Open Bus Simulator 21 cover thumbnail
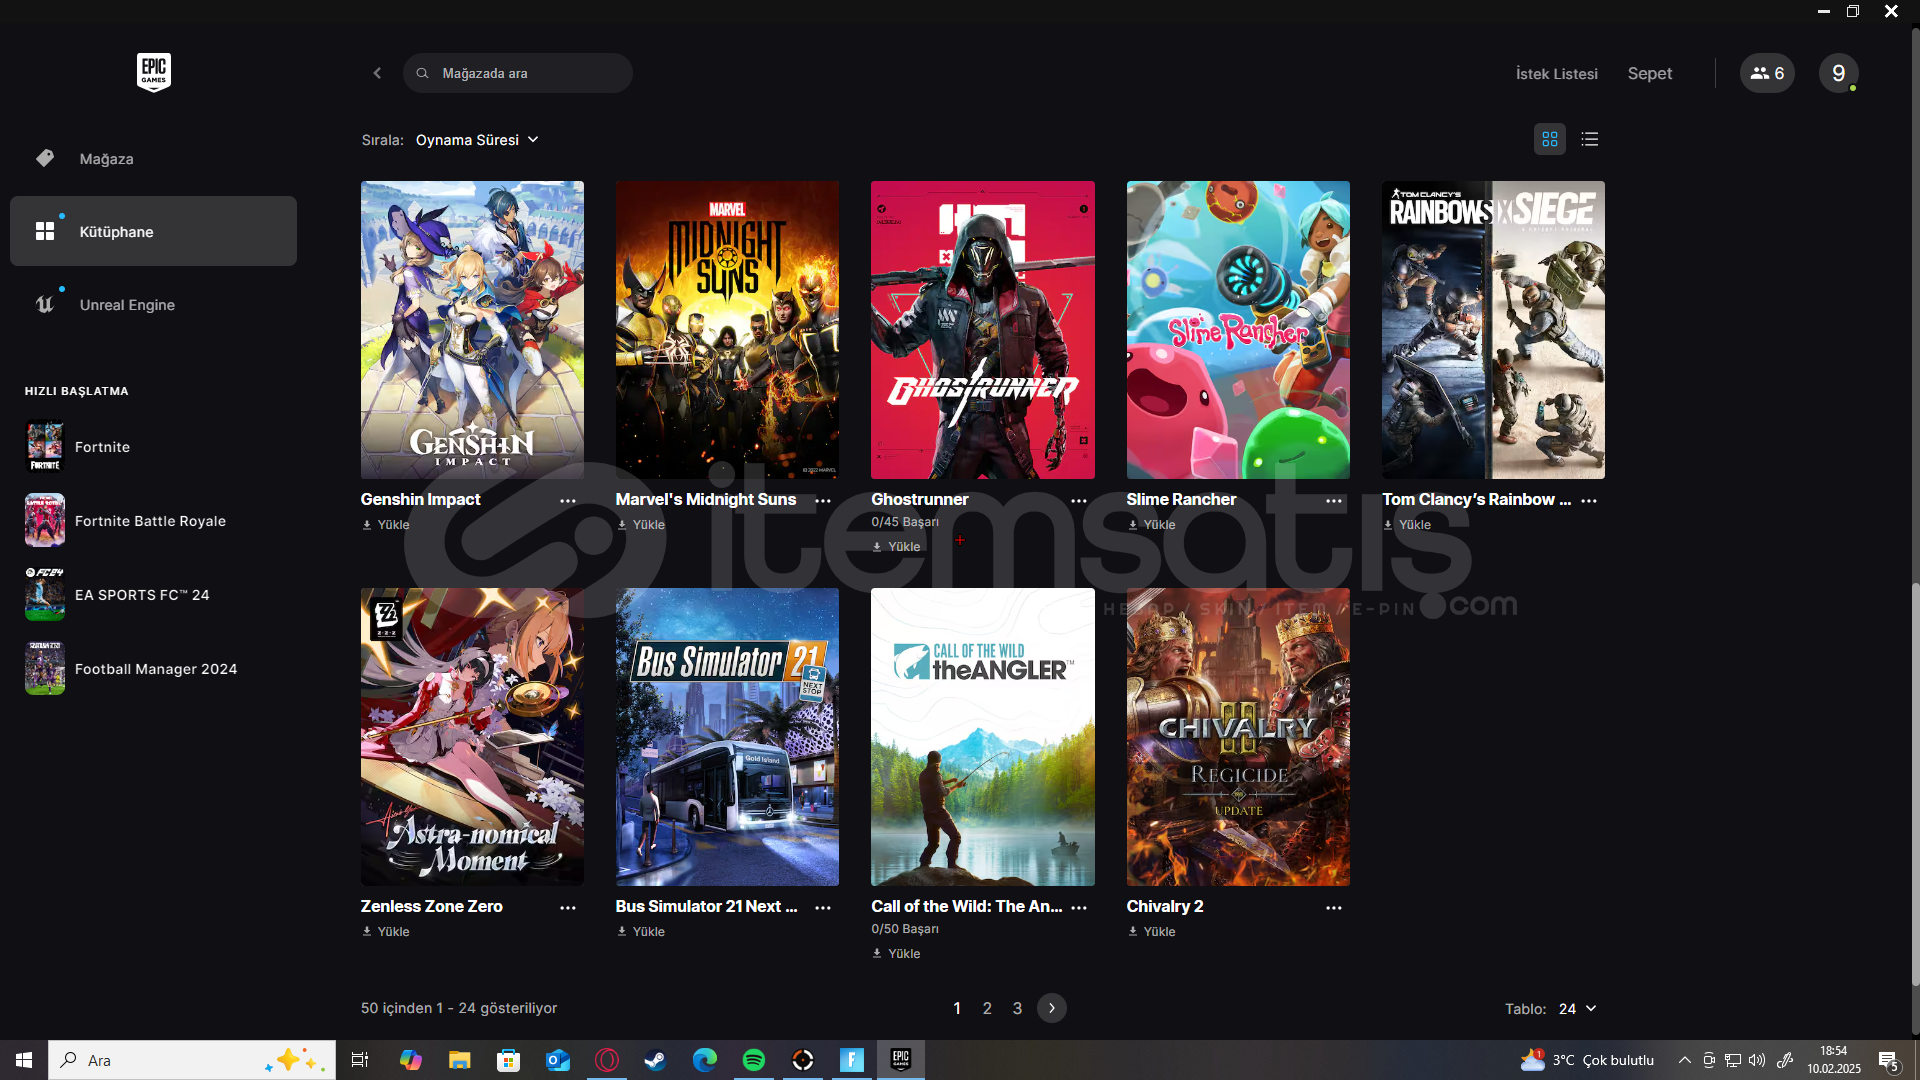 (727, 737)
